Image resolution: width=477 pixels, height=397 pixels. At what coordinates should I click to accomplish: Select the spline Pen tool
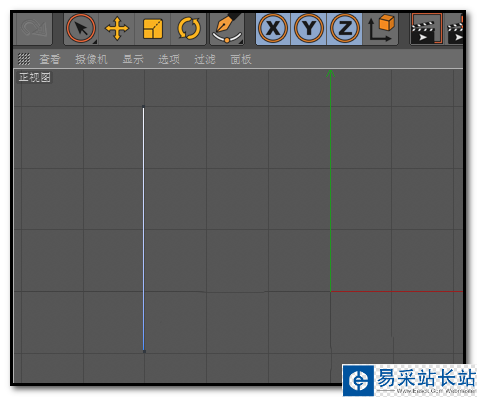[x=227, y=29]
